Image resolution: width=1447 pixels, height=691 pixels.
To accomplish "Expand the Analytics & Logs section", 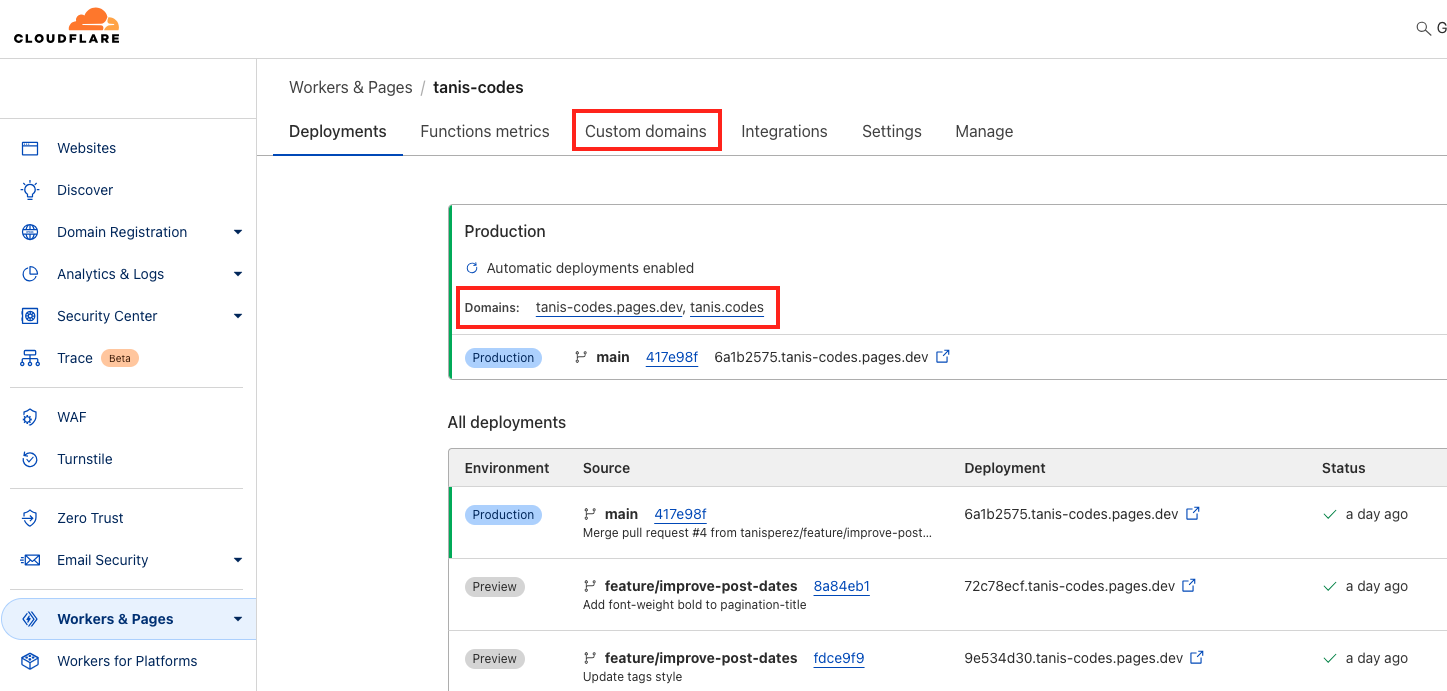I will click(238, 274).
